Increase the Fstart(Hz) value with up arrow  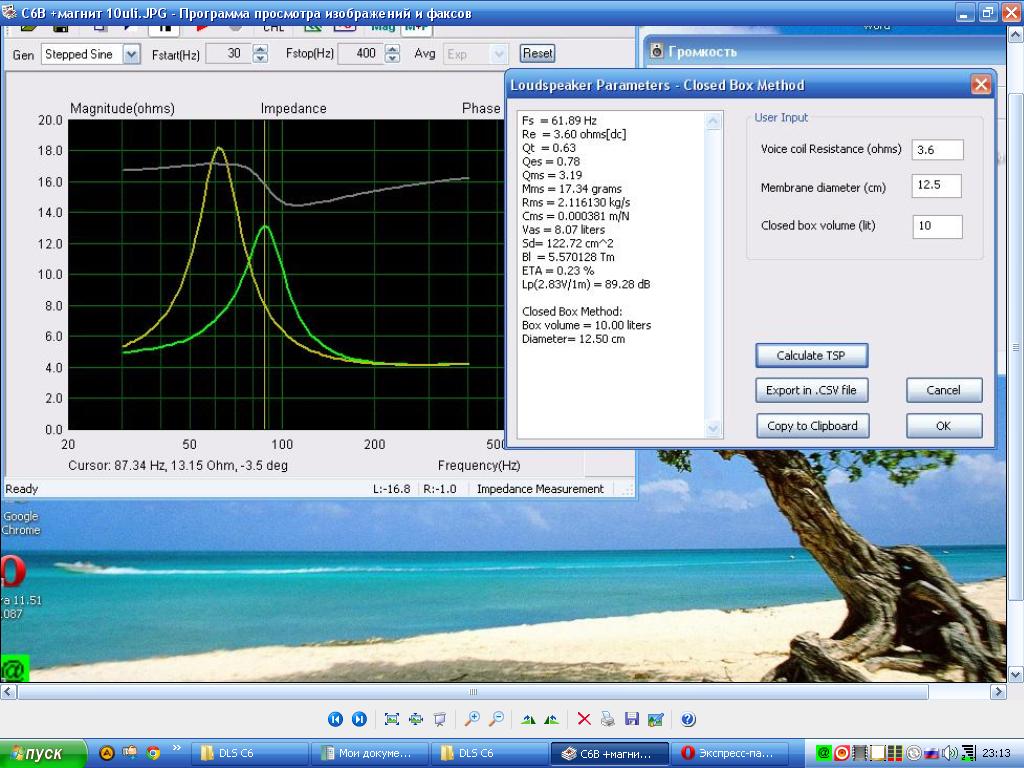point(261,49)
